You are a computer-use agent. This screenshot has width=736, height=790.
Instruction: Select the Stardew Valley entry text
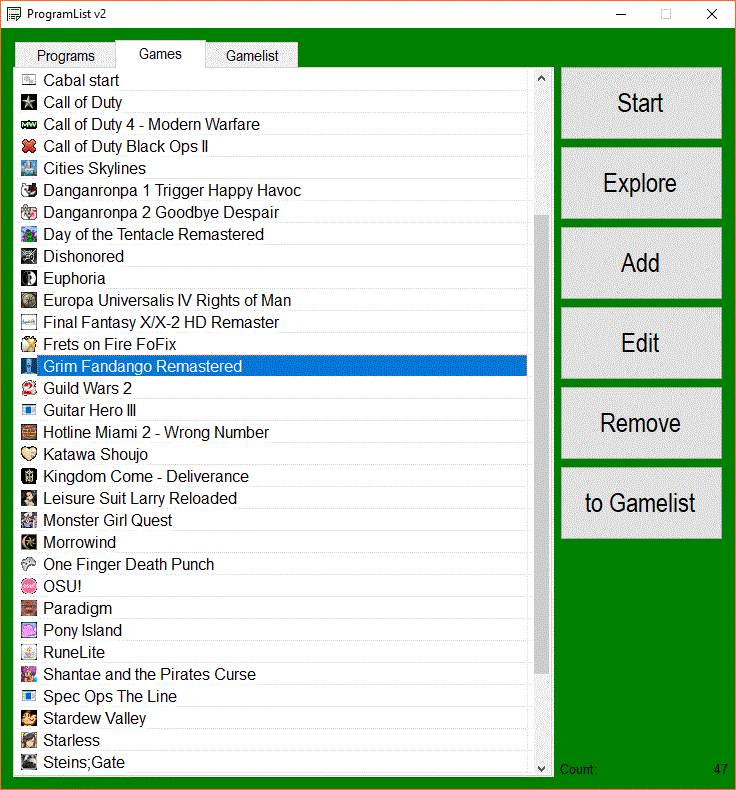(x=95, y=718)
